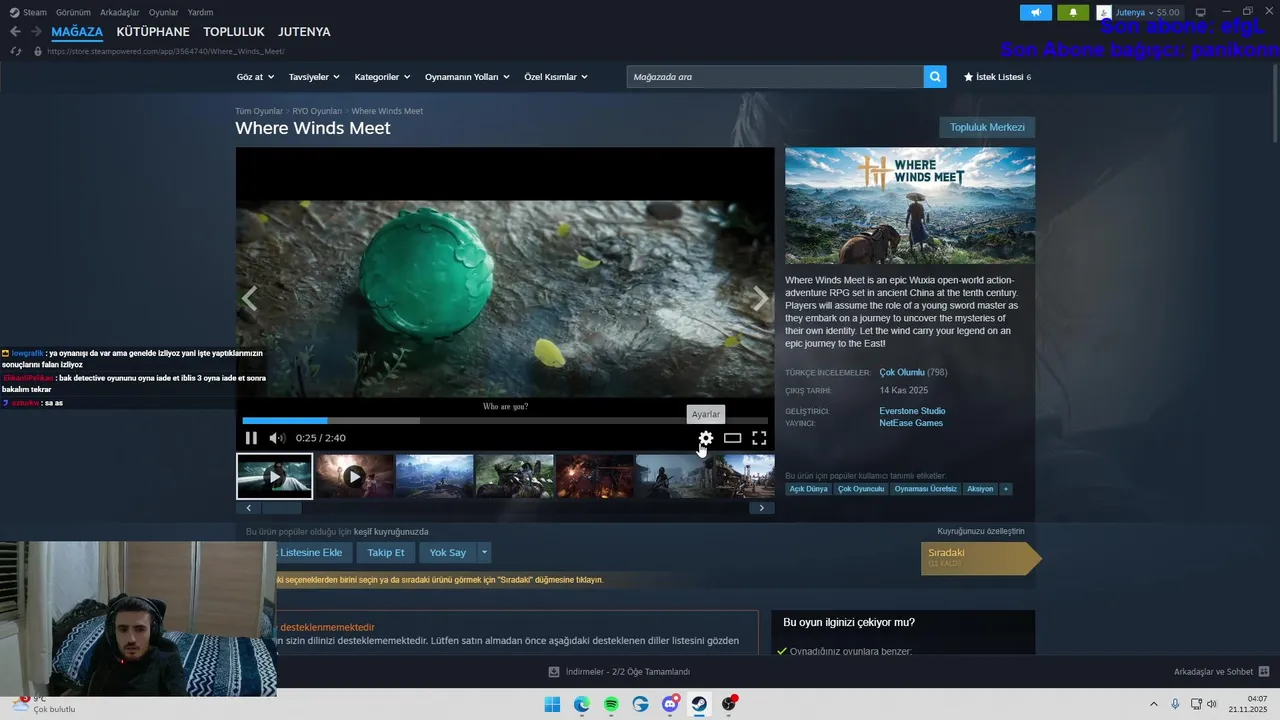This screenshot has width=1280, height=720.
Task: Navigate back with the back arrow
Action: click(x=15, y=32)
